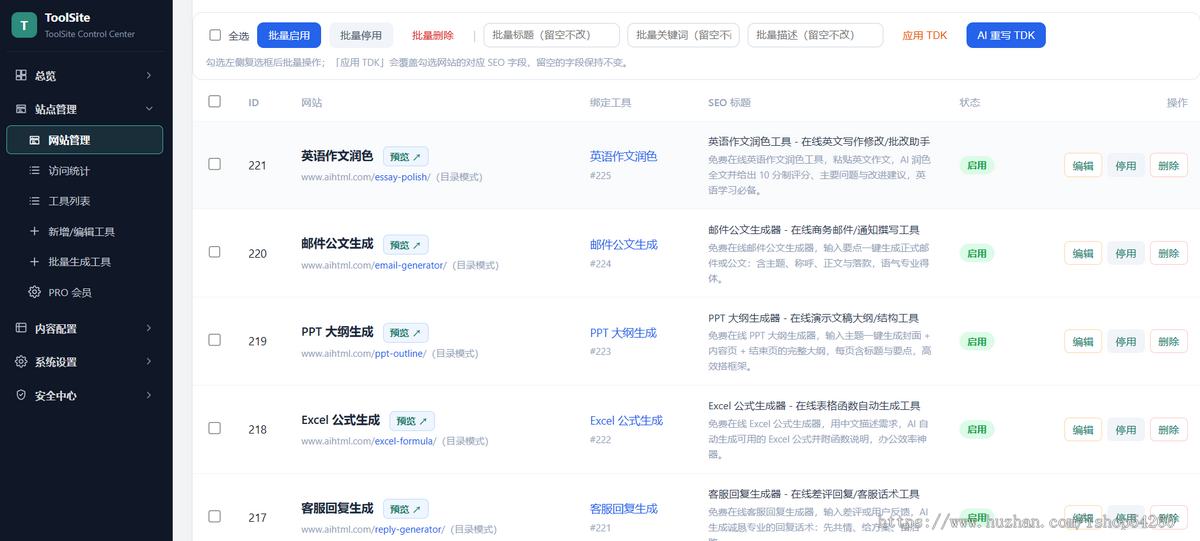Click the PRO 会员 gear icon

click(34, 292)
